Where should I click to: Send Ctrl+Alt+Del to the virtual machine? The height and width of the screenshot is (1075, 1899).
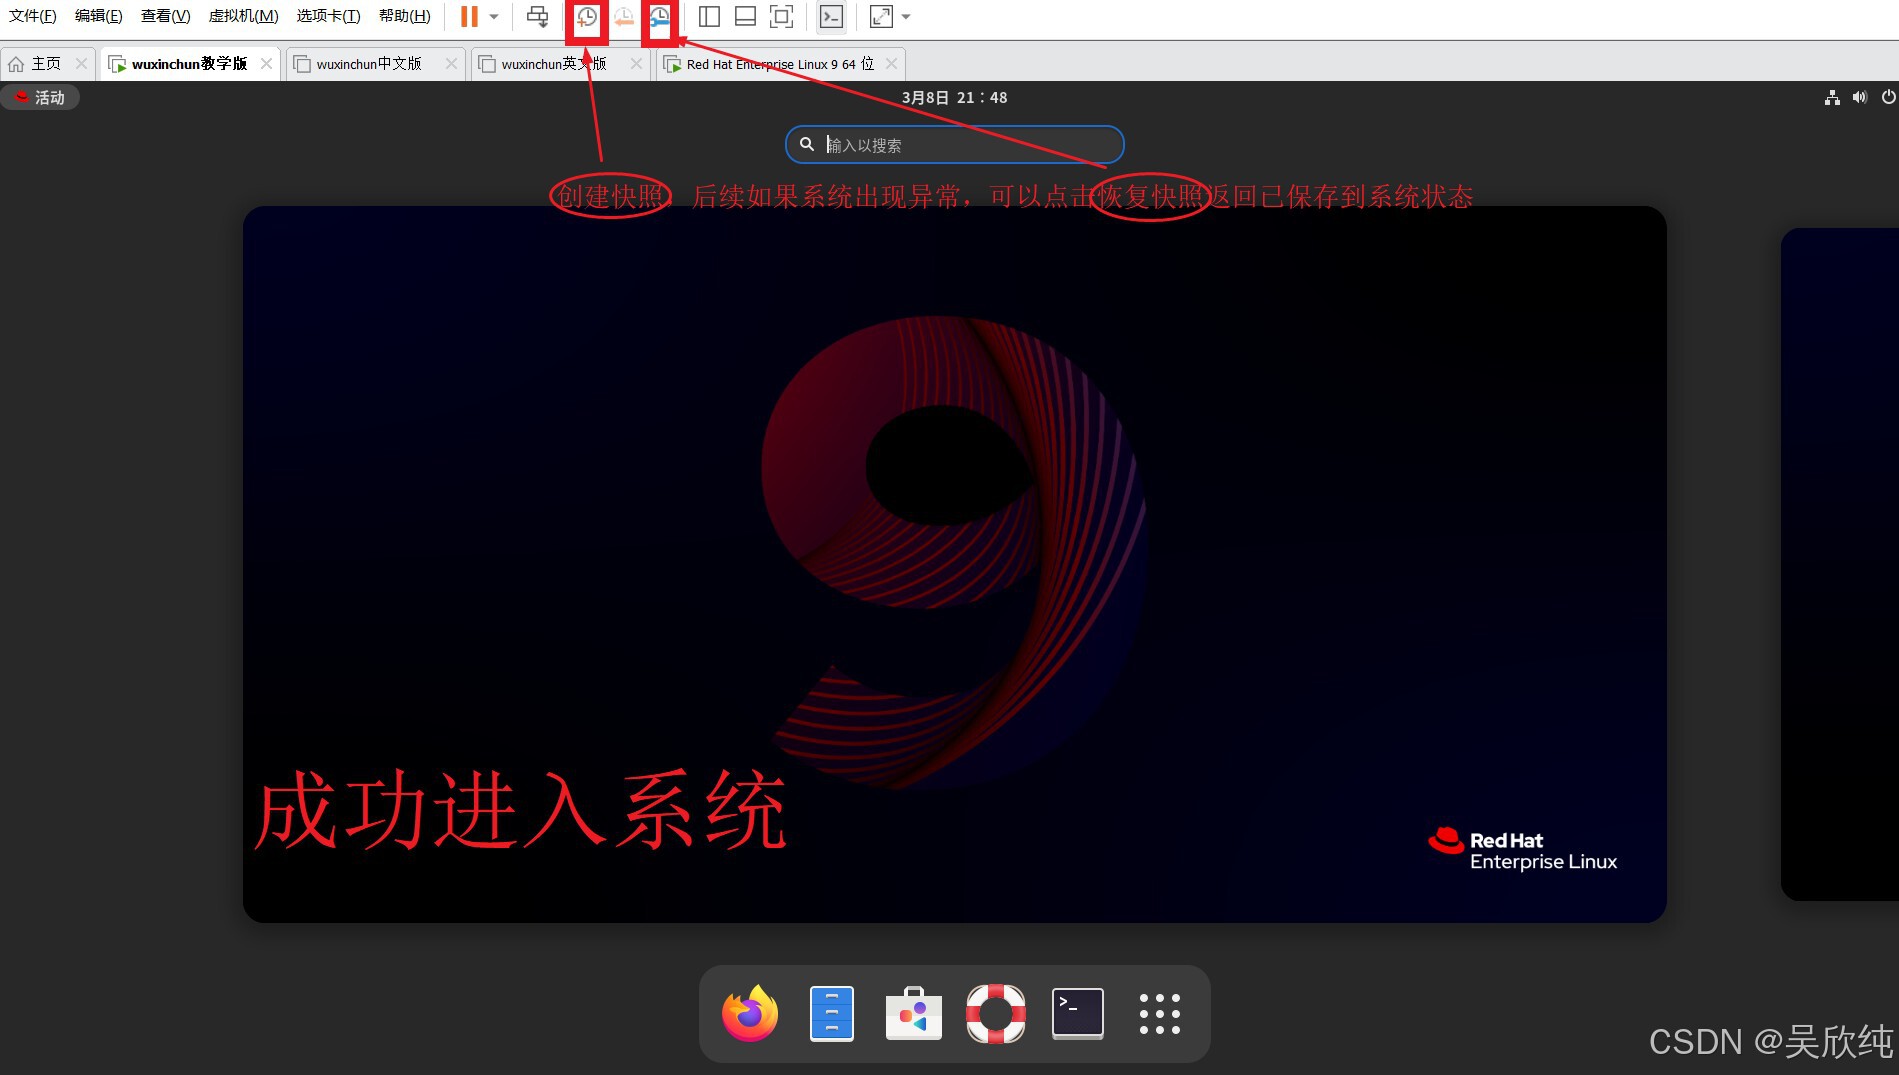538,16
